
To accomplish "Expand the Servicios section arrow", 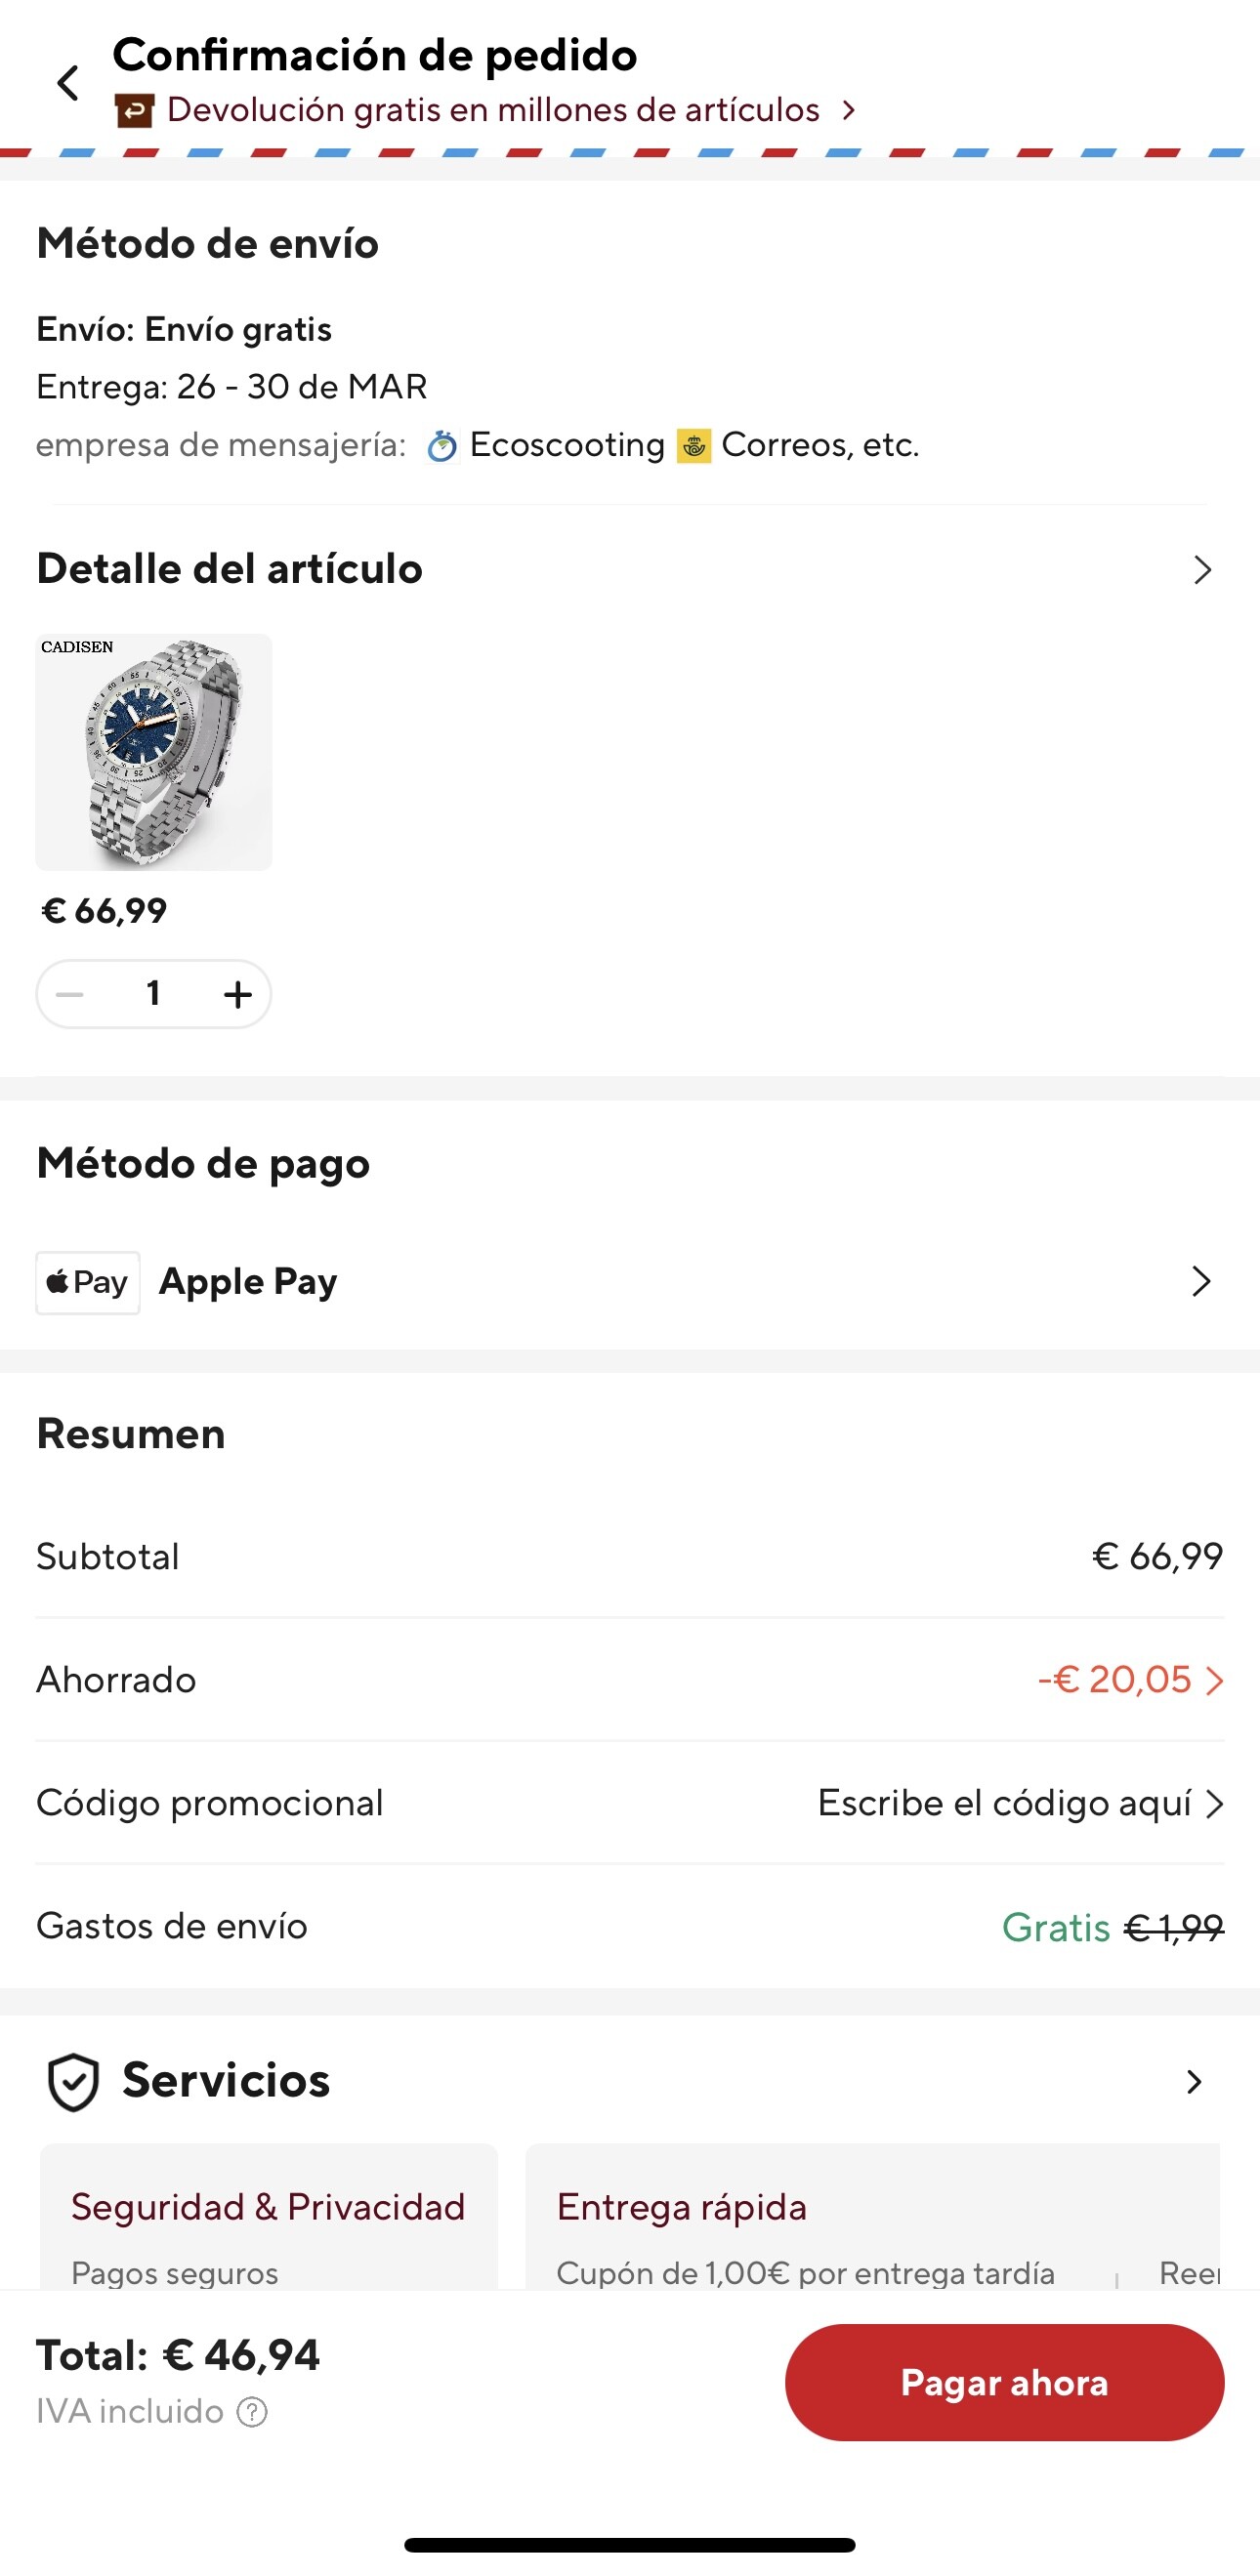I will click(1193, 2082).
